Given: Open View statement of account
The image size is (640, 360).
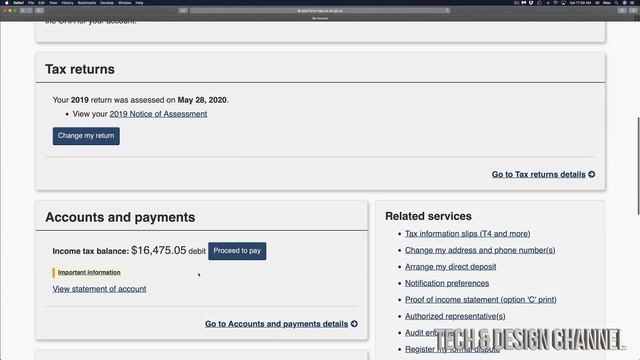Looking at the screenshot, I should tap(99, 289).
